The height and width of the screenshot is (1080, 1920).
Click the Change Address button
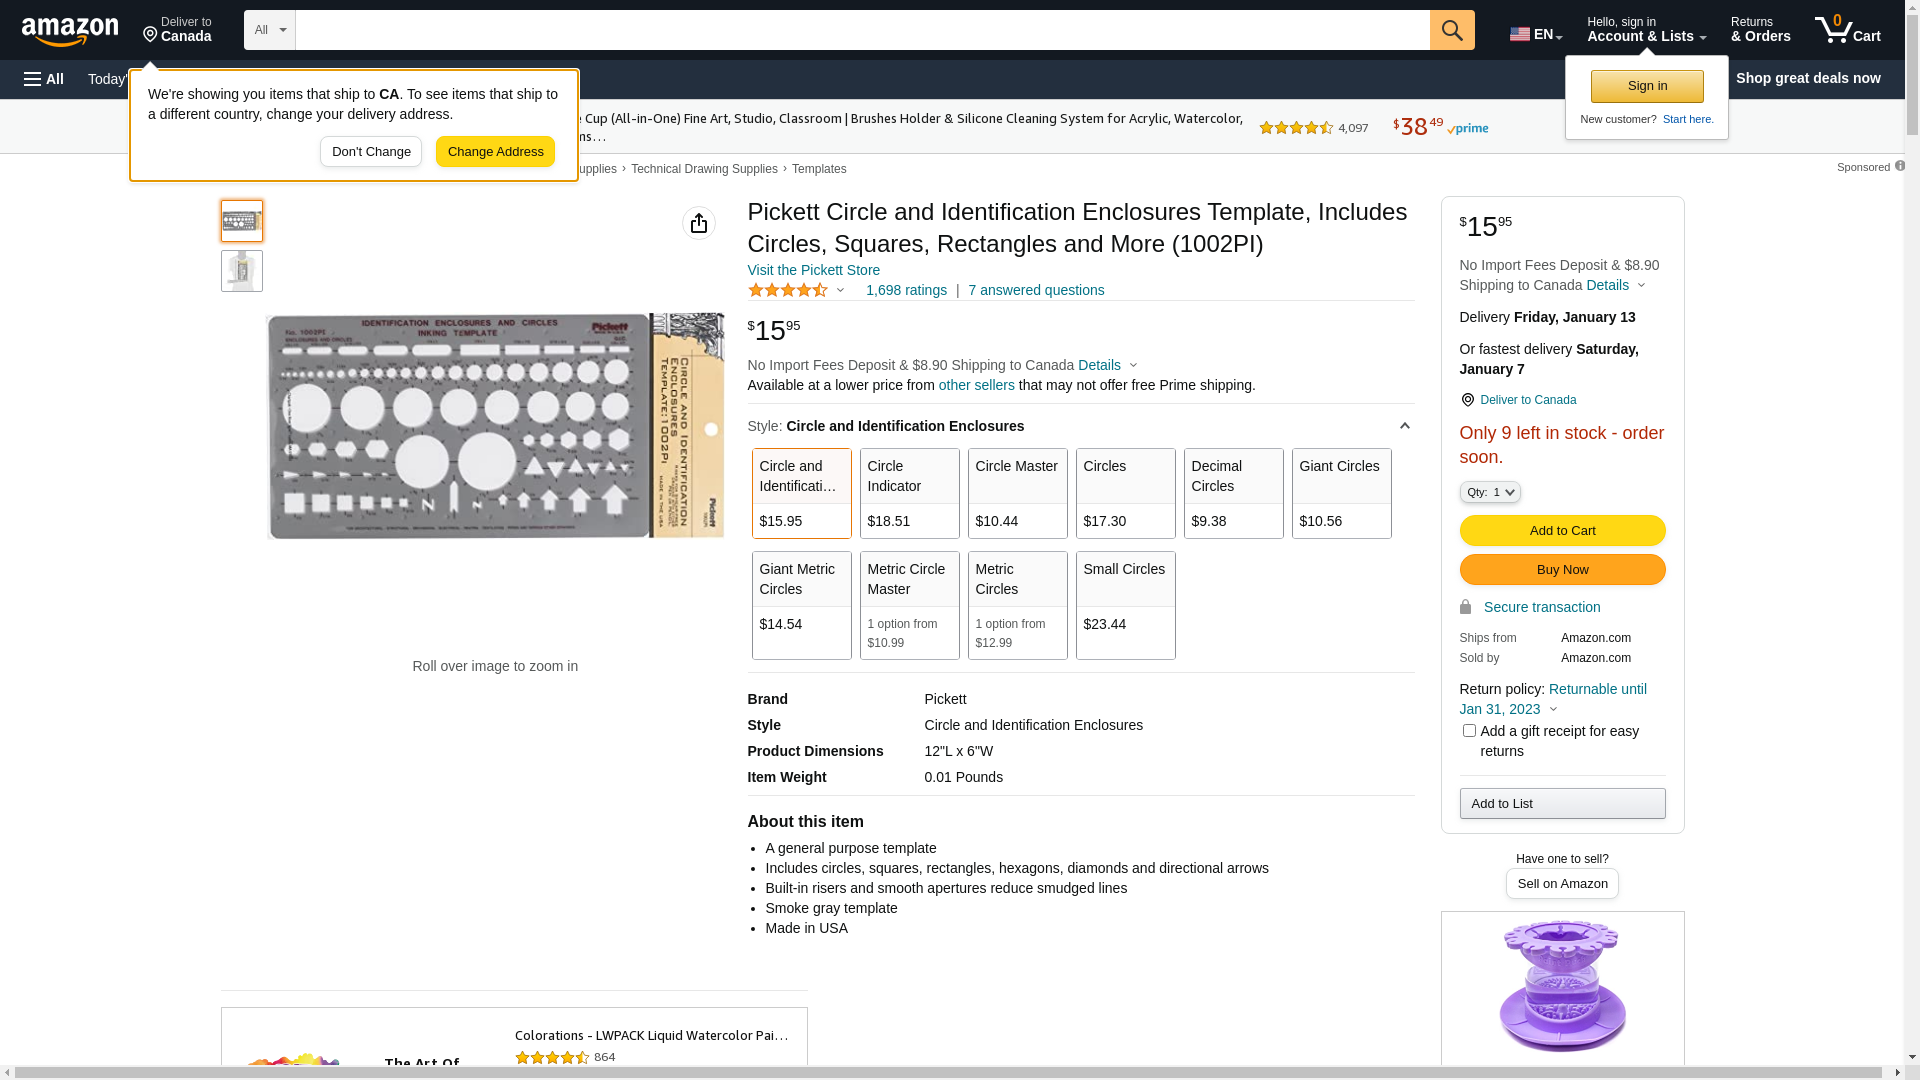(x=495, y=152)
